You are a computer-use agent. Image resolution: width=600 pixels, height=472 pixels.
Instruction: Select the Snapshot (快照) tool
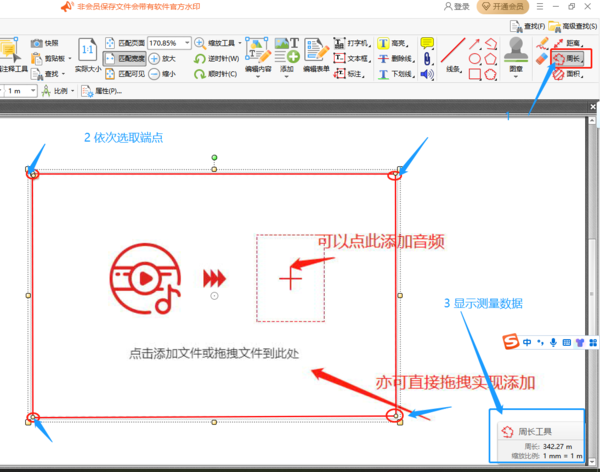point(44,43)
